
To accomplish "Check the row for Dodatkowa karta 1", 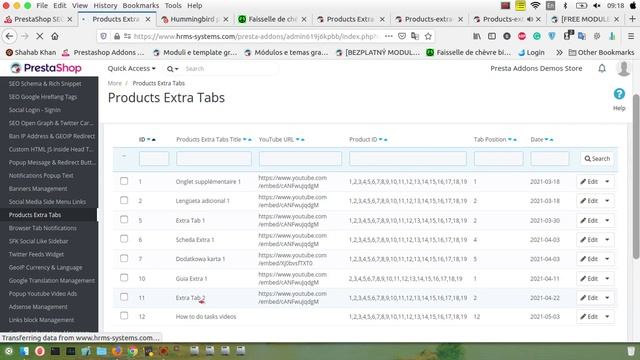I will tap(124, 258).
